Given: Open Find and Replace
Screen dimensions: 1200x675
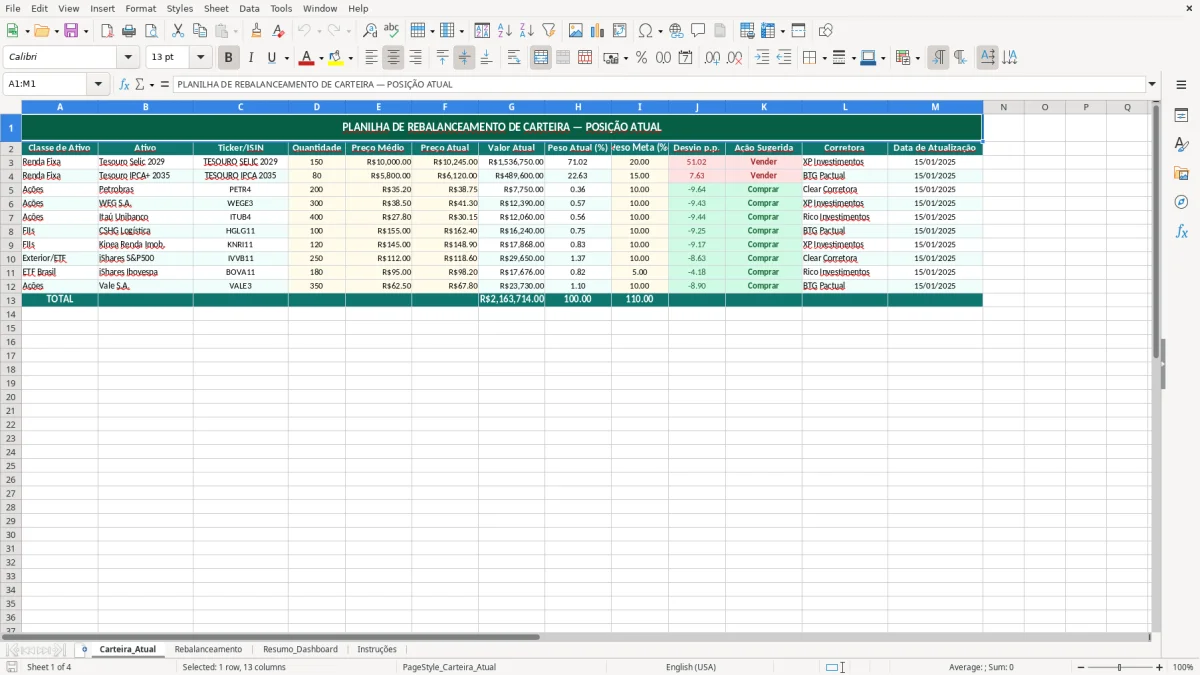Looking at the screenshot, I should [x=370, y=31].
